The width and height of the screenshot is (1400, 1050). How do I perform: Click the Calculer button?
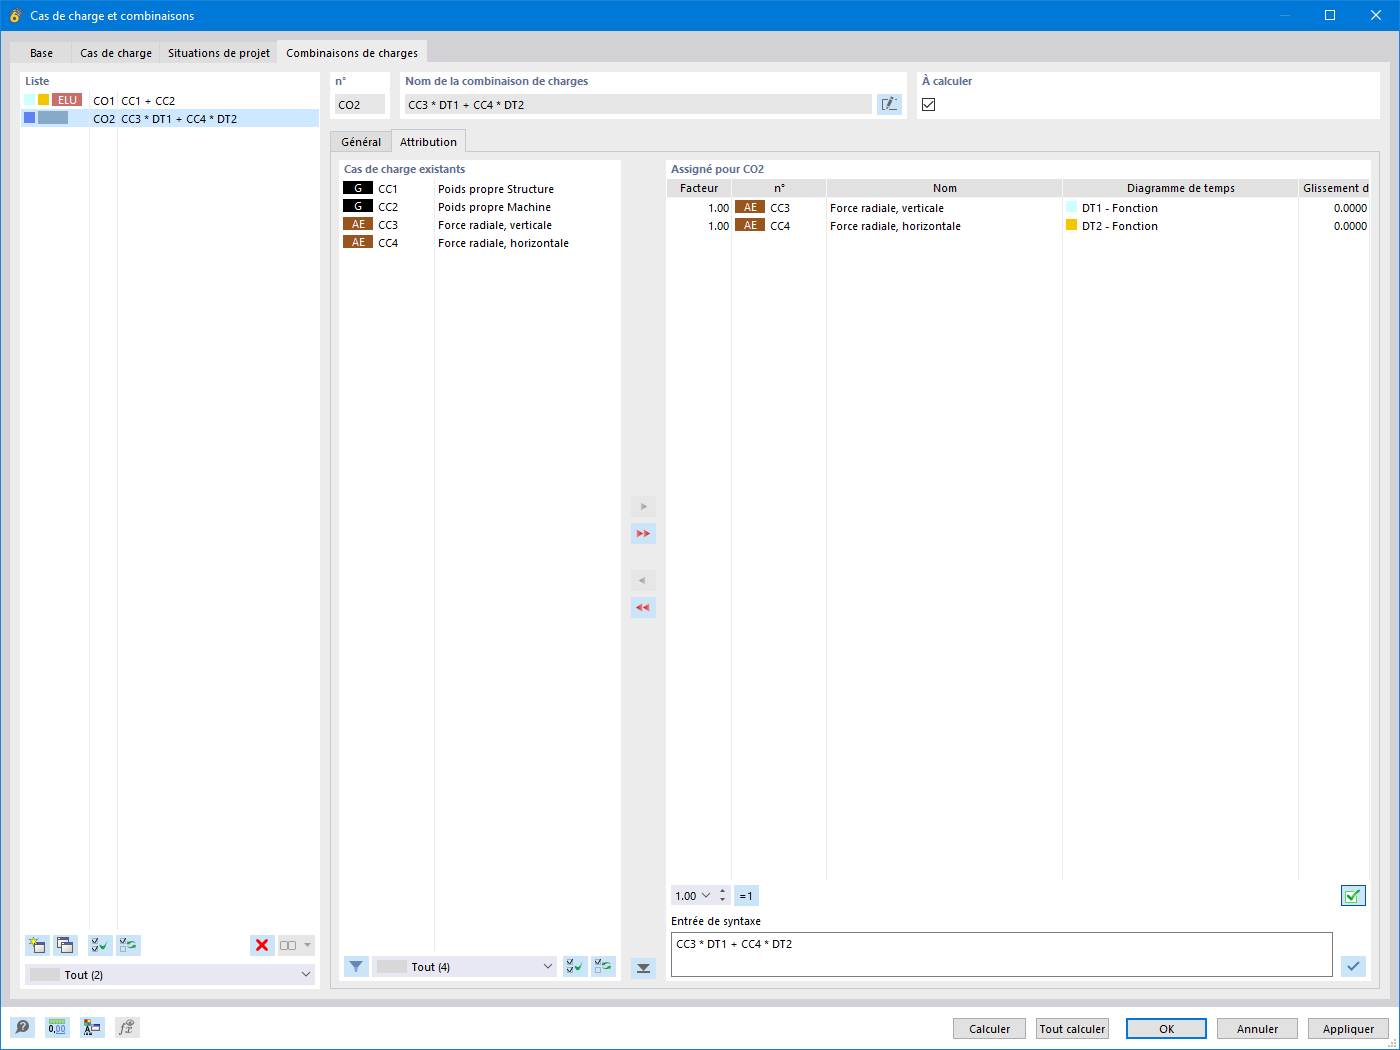tap(990, 1029)
